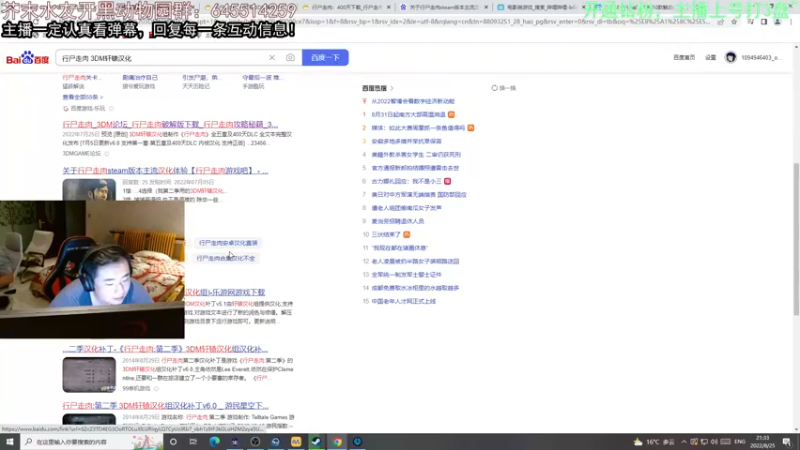Image resolution: width=800 pixels, height=450 pixels.
Task: Open 行尸走肉:第二季 汉化补丁v6.0 游民星空 result
Action: pos(165,406)
